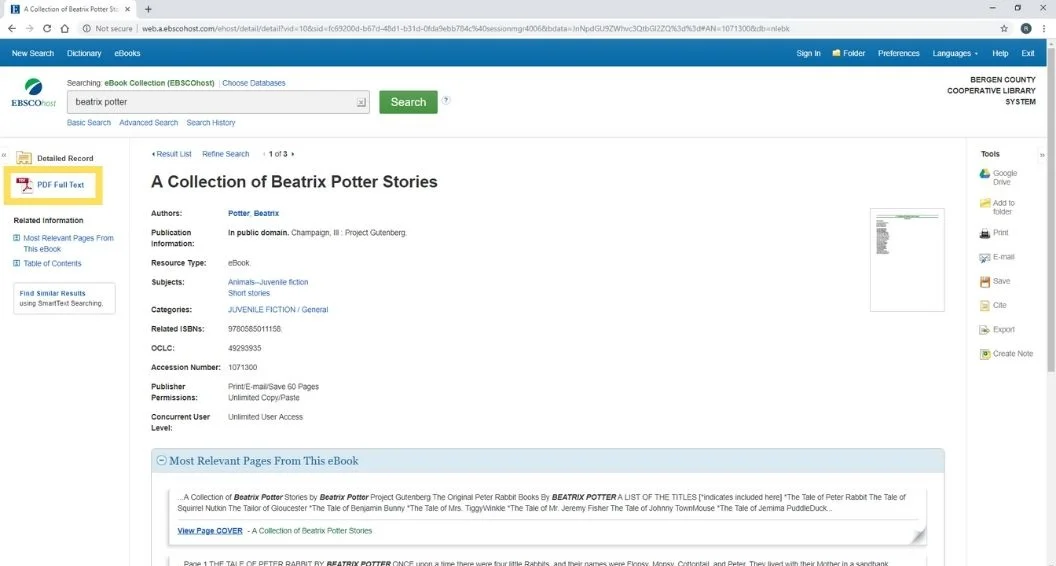Click Refine Search link
Image resolution: width=1056 pixels, height=566 pixels.
[x=226, y=154]
